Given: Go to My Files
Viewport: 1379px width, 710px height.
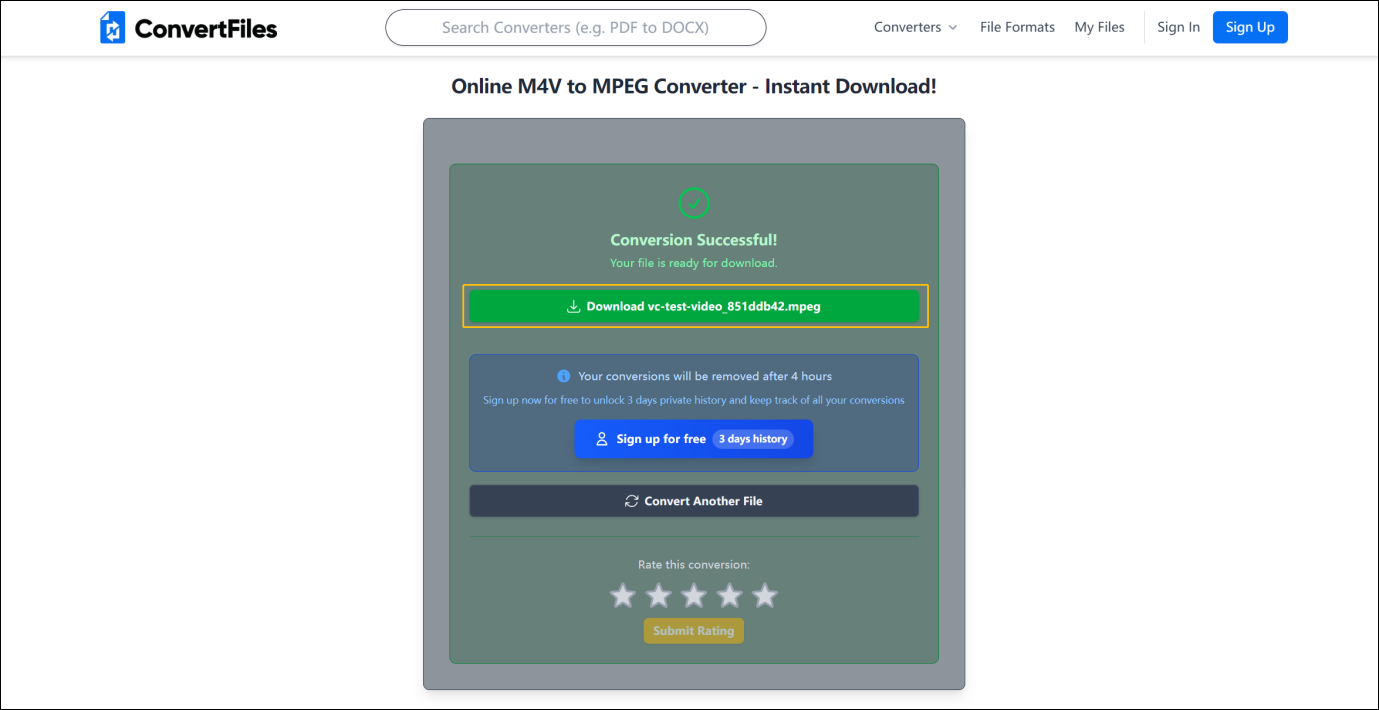Looking at the screenshot, I should click(x=1099, y=27).
